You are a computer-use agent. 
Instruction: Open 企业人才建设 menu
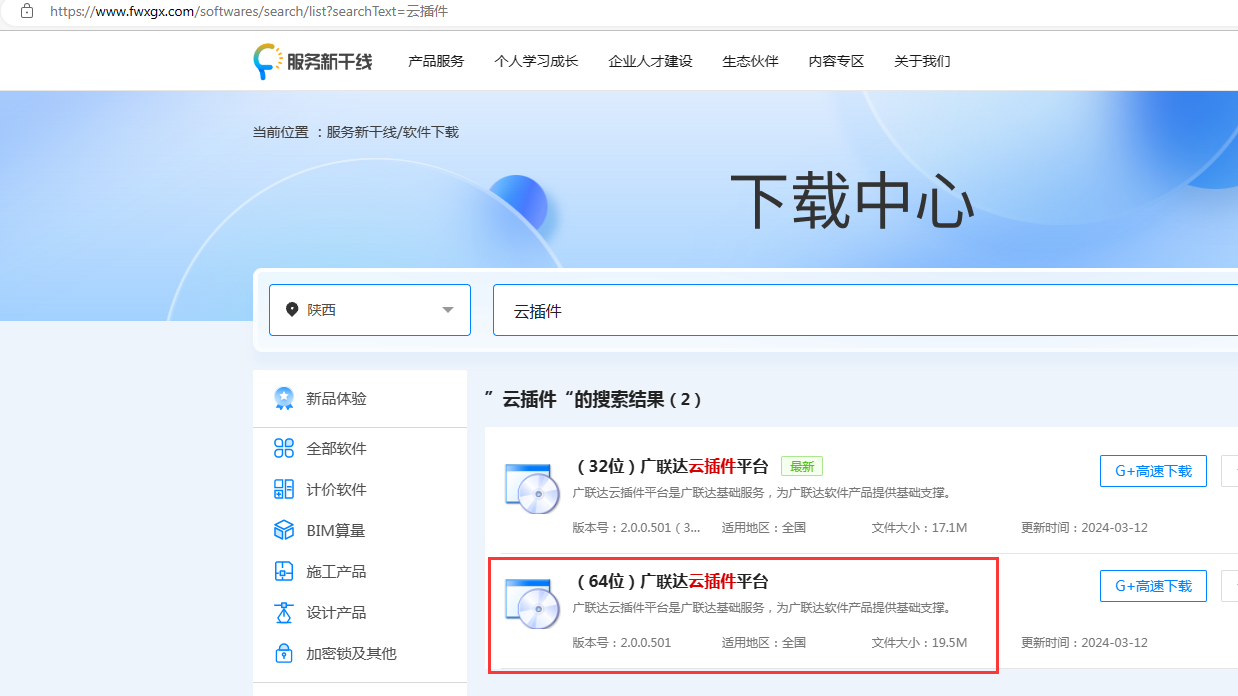click(x=650, y=61)
